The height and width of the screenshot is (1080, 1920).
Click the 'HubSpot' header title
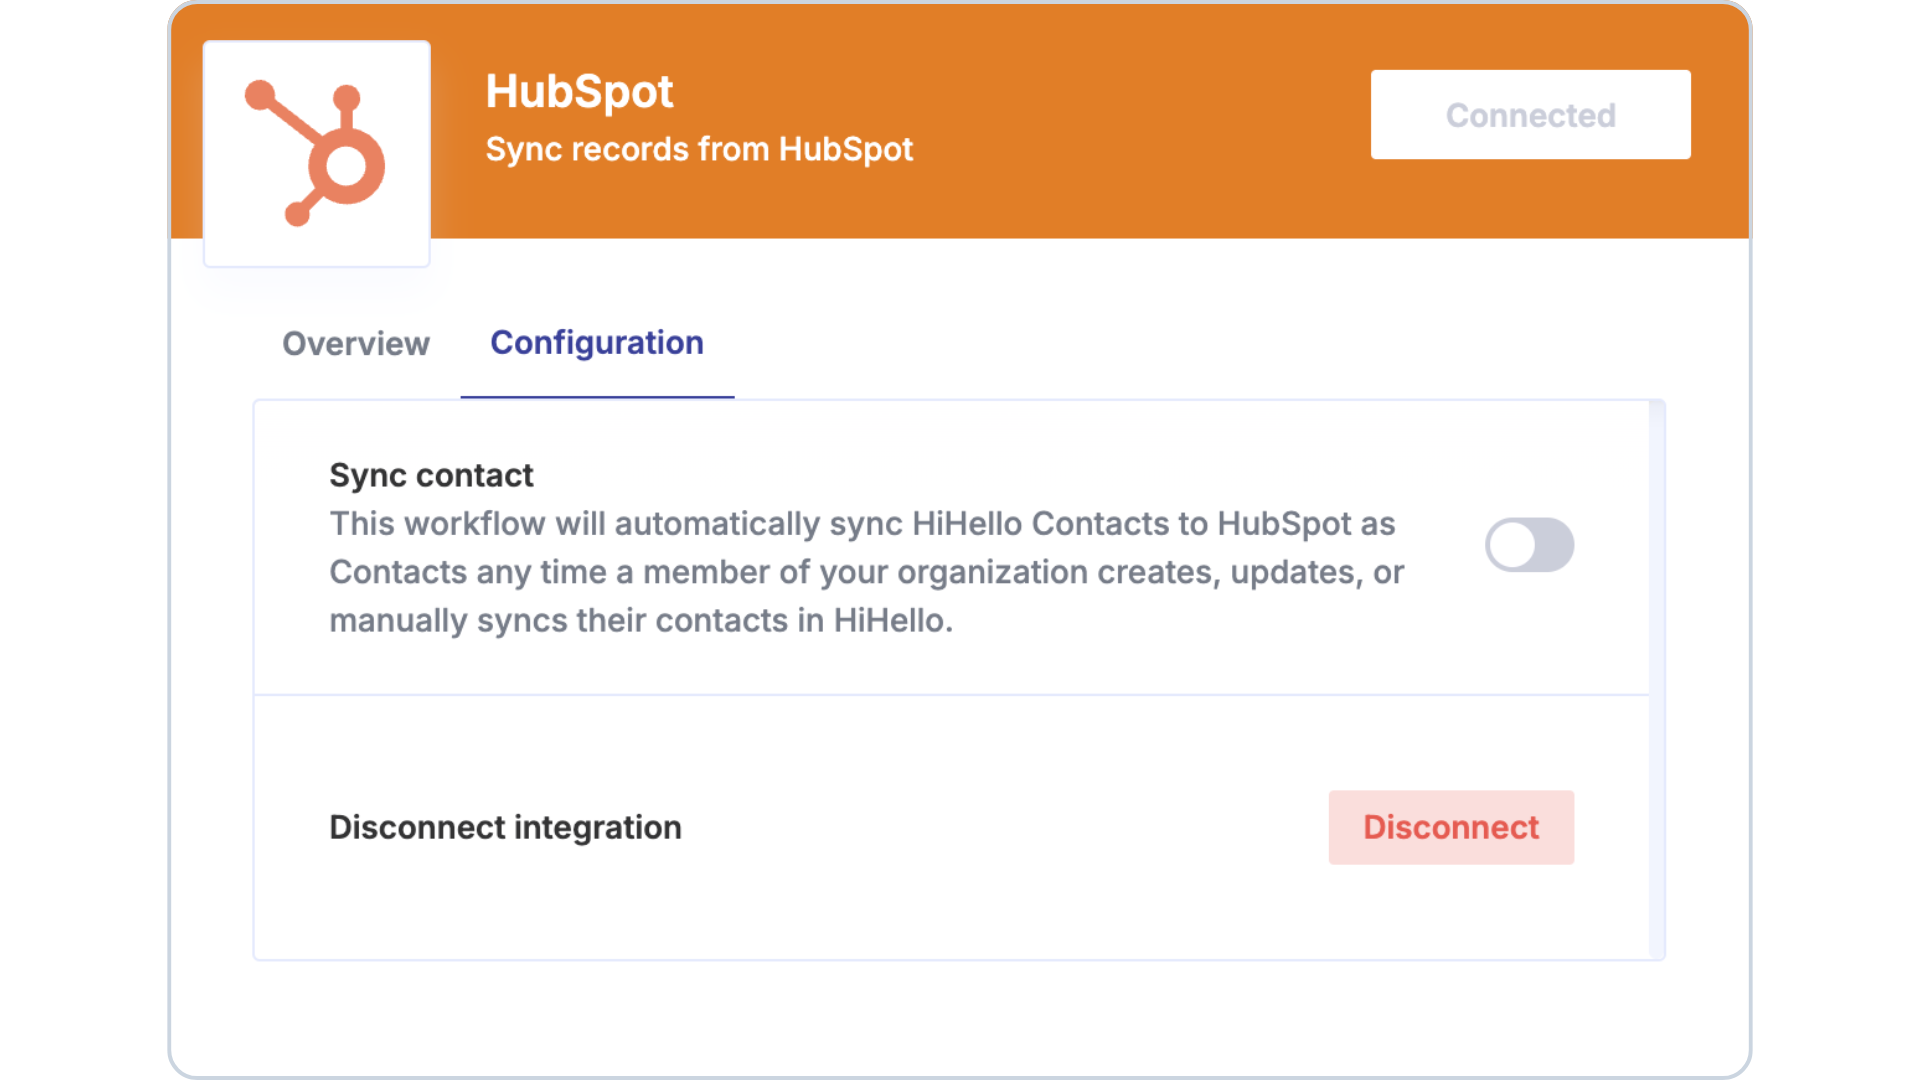coord(579,92)
